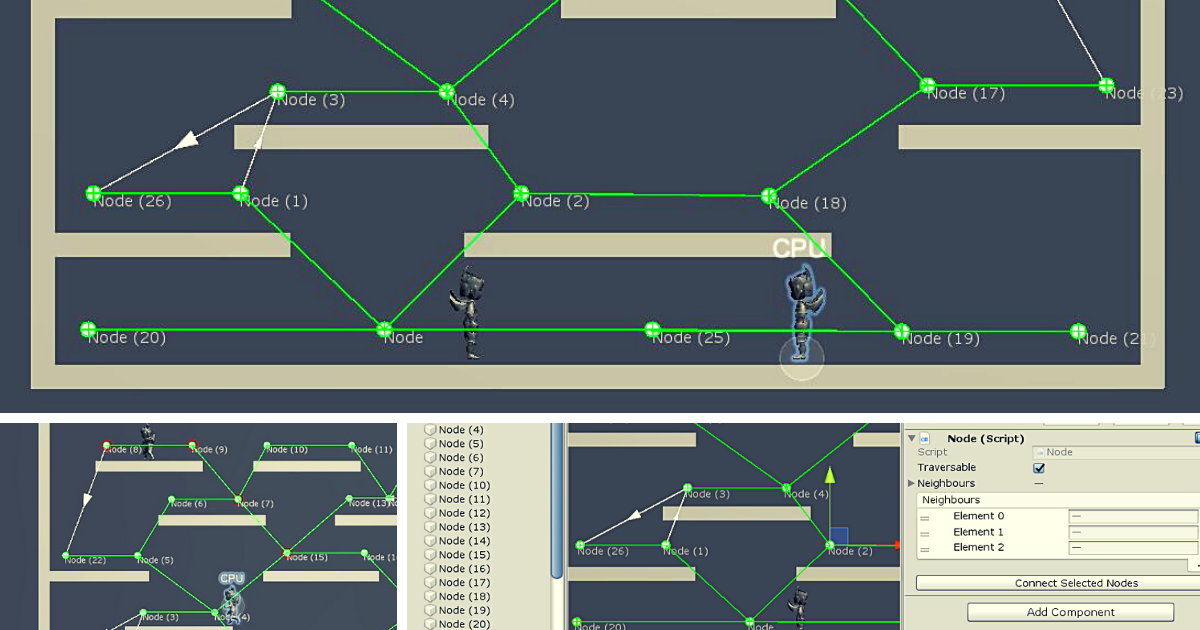Expand the Neighbours property in the inspector
The width and height of the screenshot is (1200, 630).
tap(911, 483)
